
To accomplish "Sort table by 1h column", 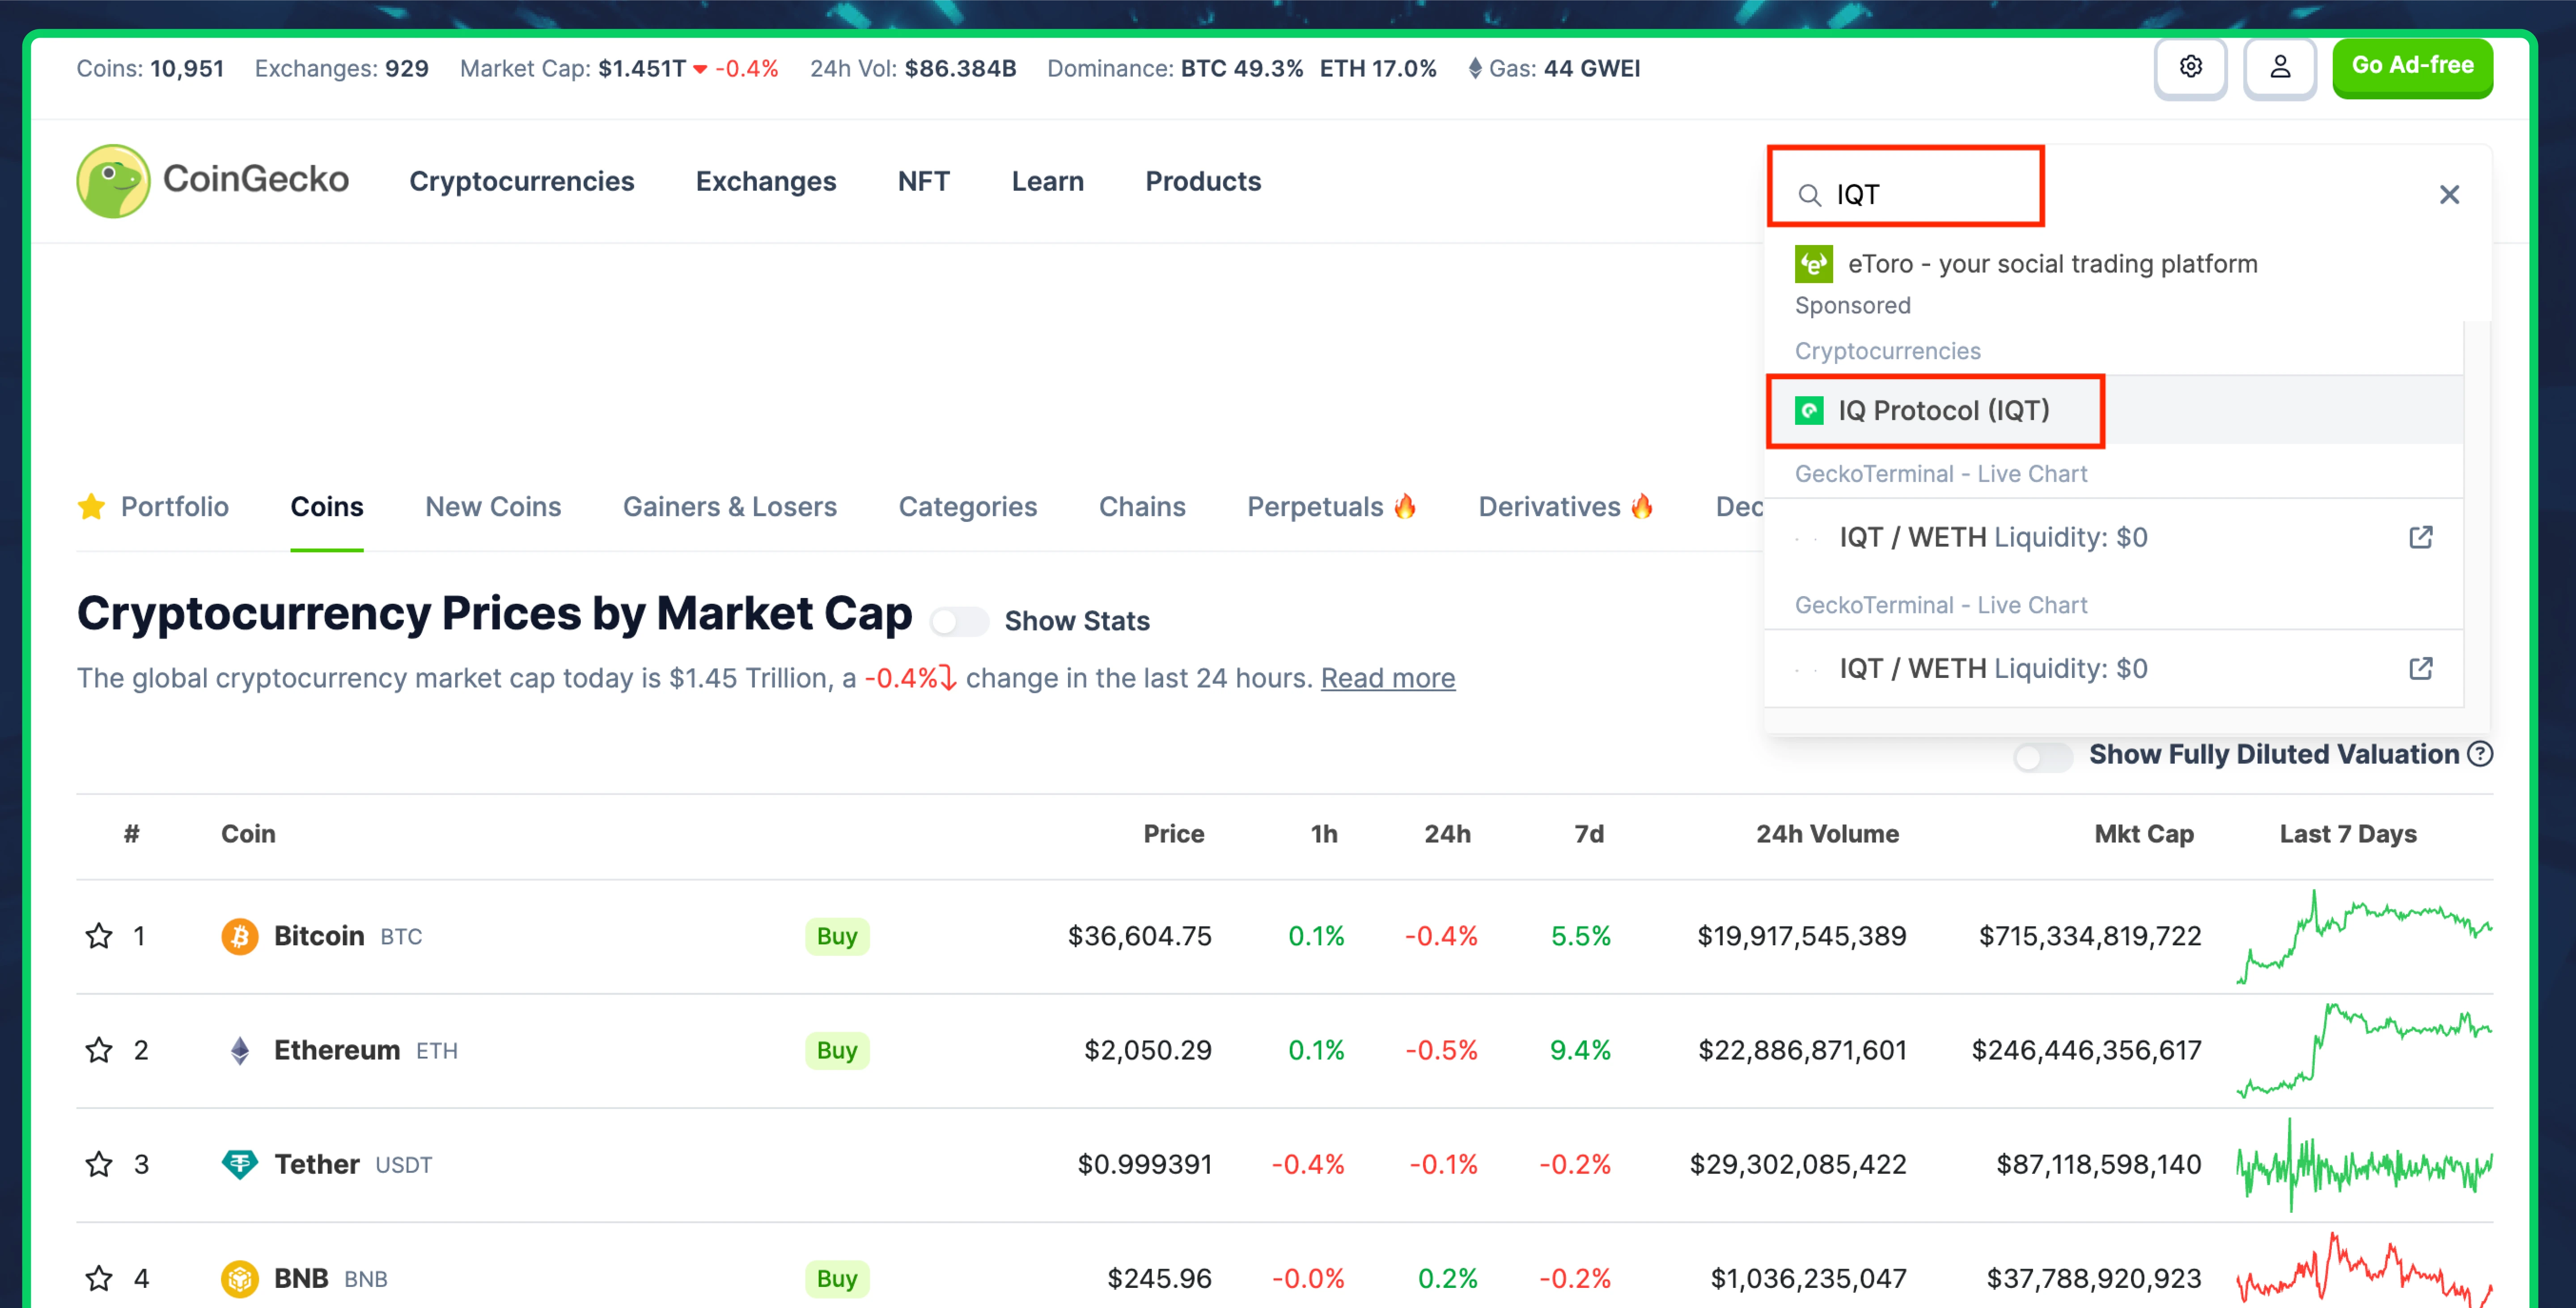I will click(x=1324, y=834).
